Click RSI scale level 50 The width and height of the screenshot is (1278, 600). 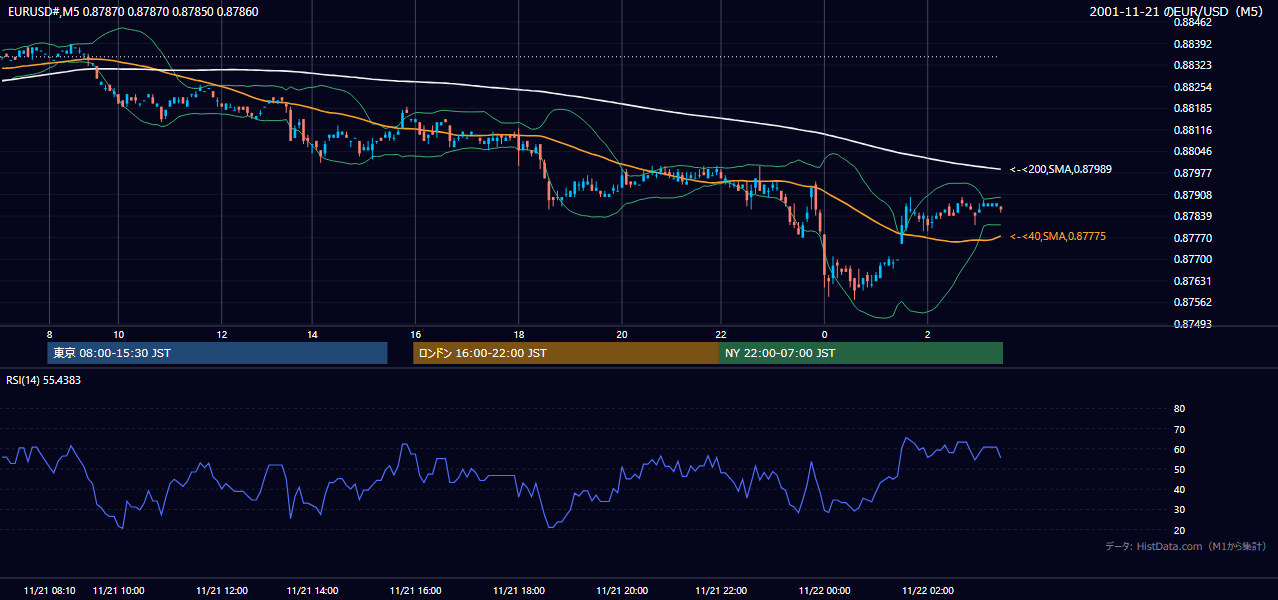click(x=1179, y=469)
